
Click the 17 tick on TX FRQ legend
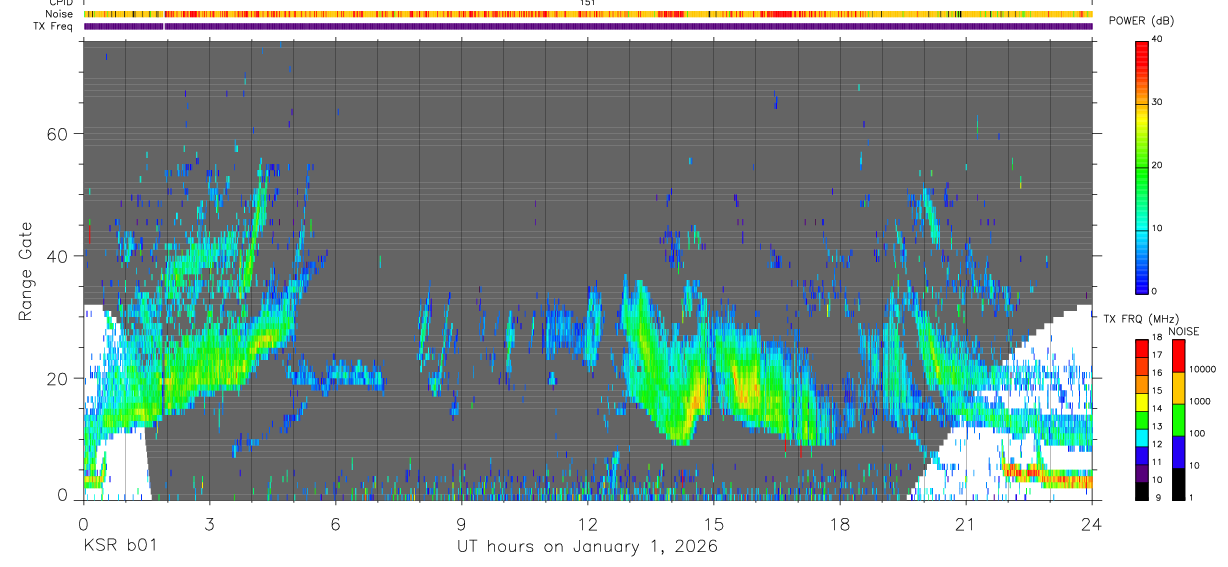1157,355
